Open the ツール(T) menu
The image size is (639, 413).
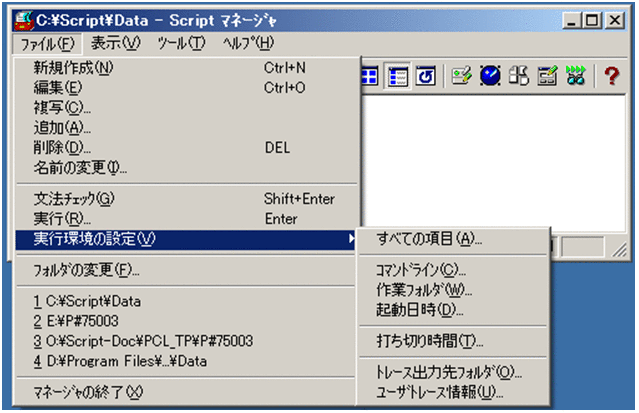pyautogui.click(x=181, y=43)
